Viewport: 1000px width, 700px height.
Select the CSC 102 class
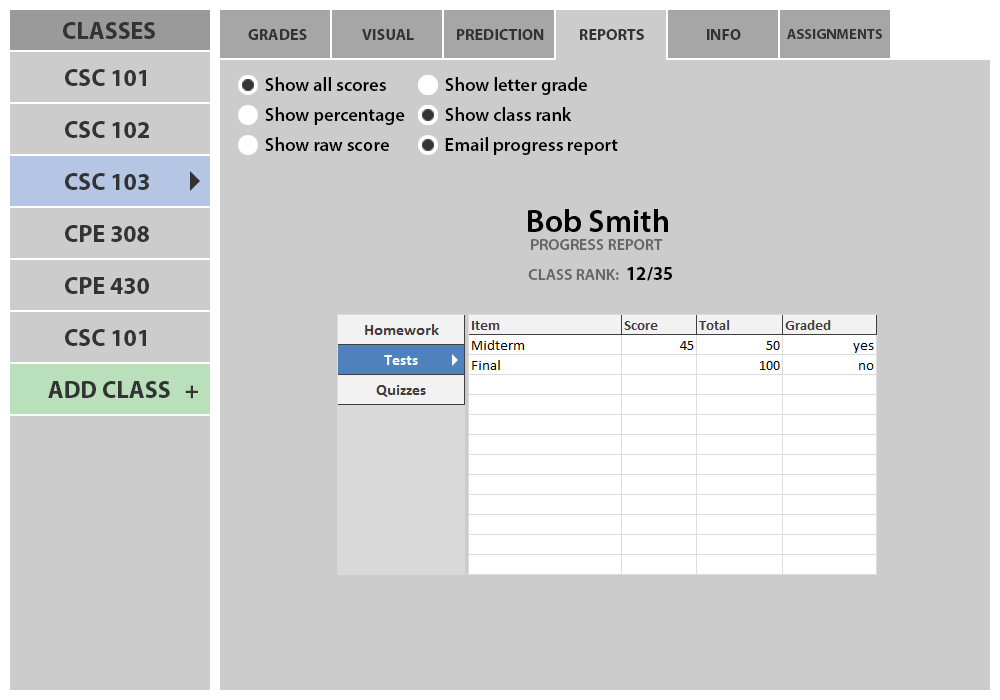[107, 130]
